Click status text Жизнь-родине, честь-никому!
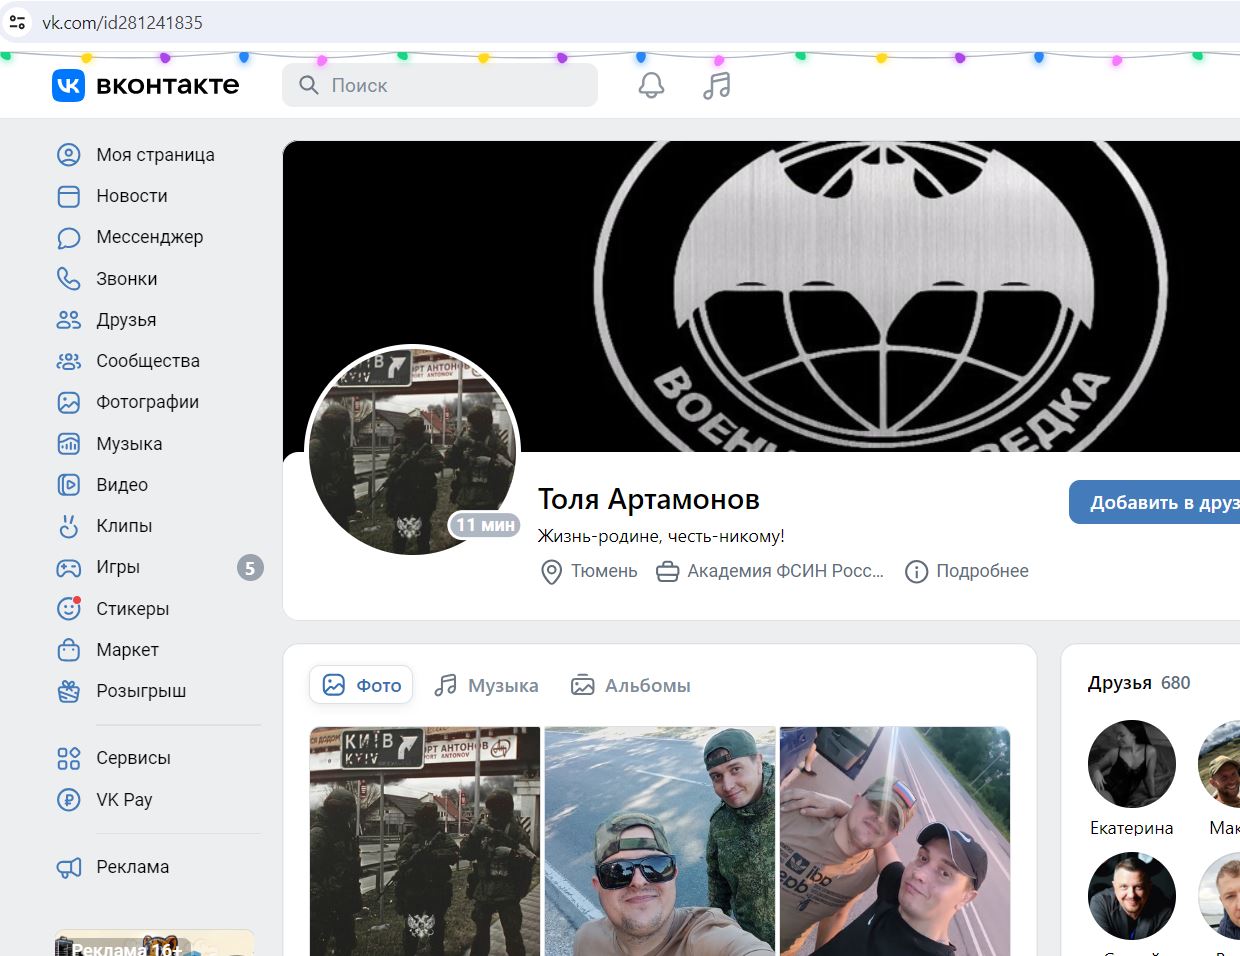1240x956 pixels. [x=661, y=536]
